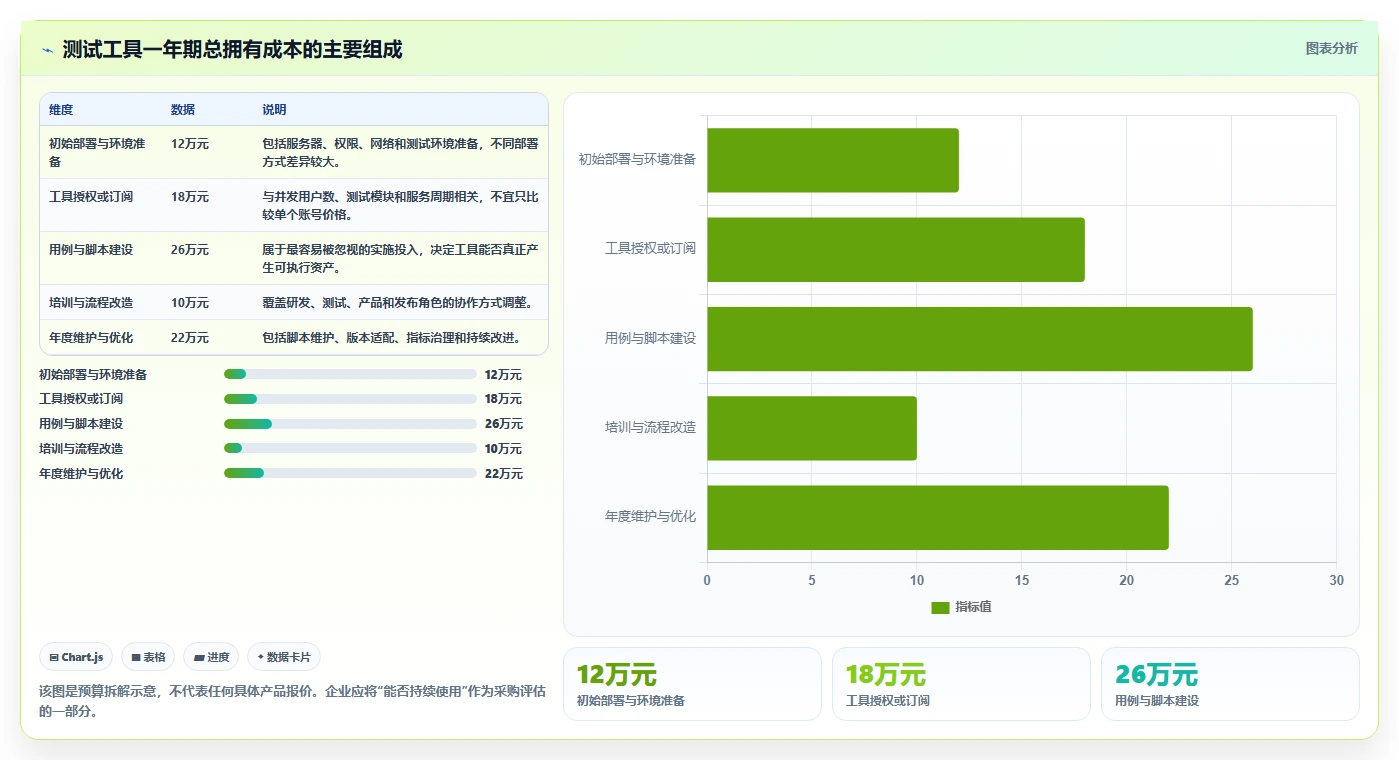1399x760 pixels.
Task: Click the 用例与脚本建设 progress bar
Action: pos(350,424)
